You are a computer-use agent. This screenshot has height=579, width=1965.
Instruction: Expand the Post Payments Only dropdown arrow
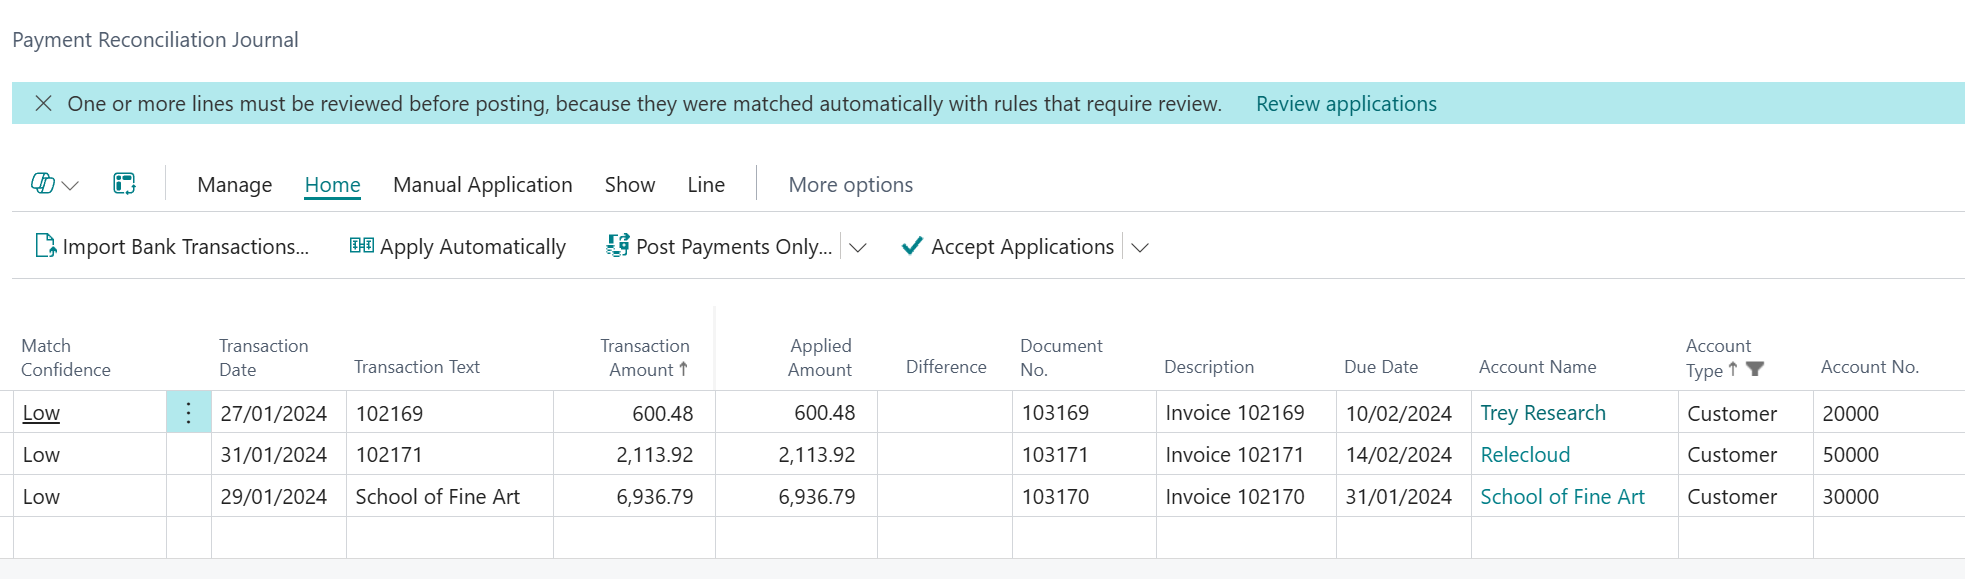click(x=858, y=247)
